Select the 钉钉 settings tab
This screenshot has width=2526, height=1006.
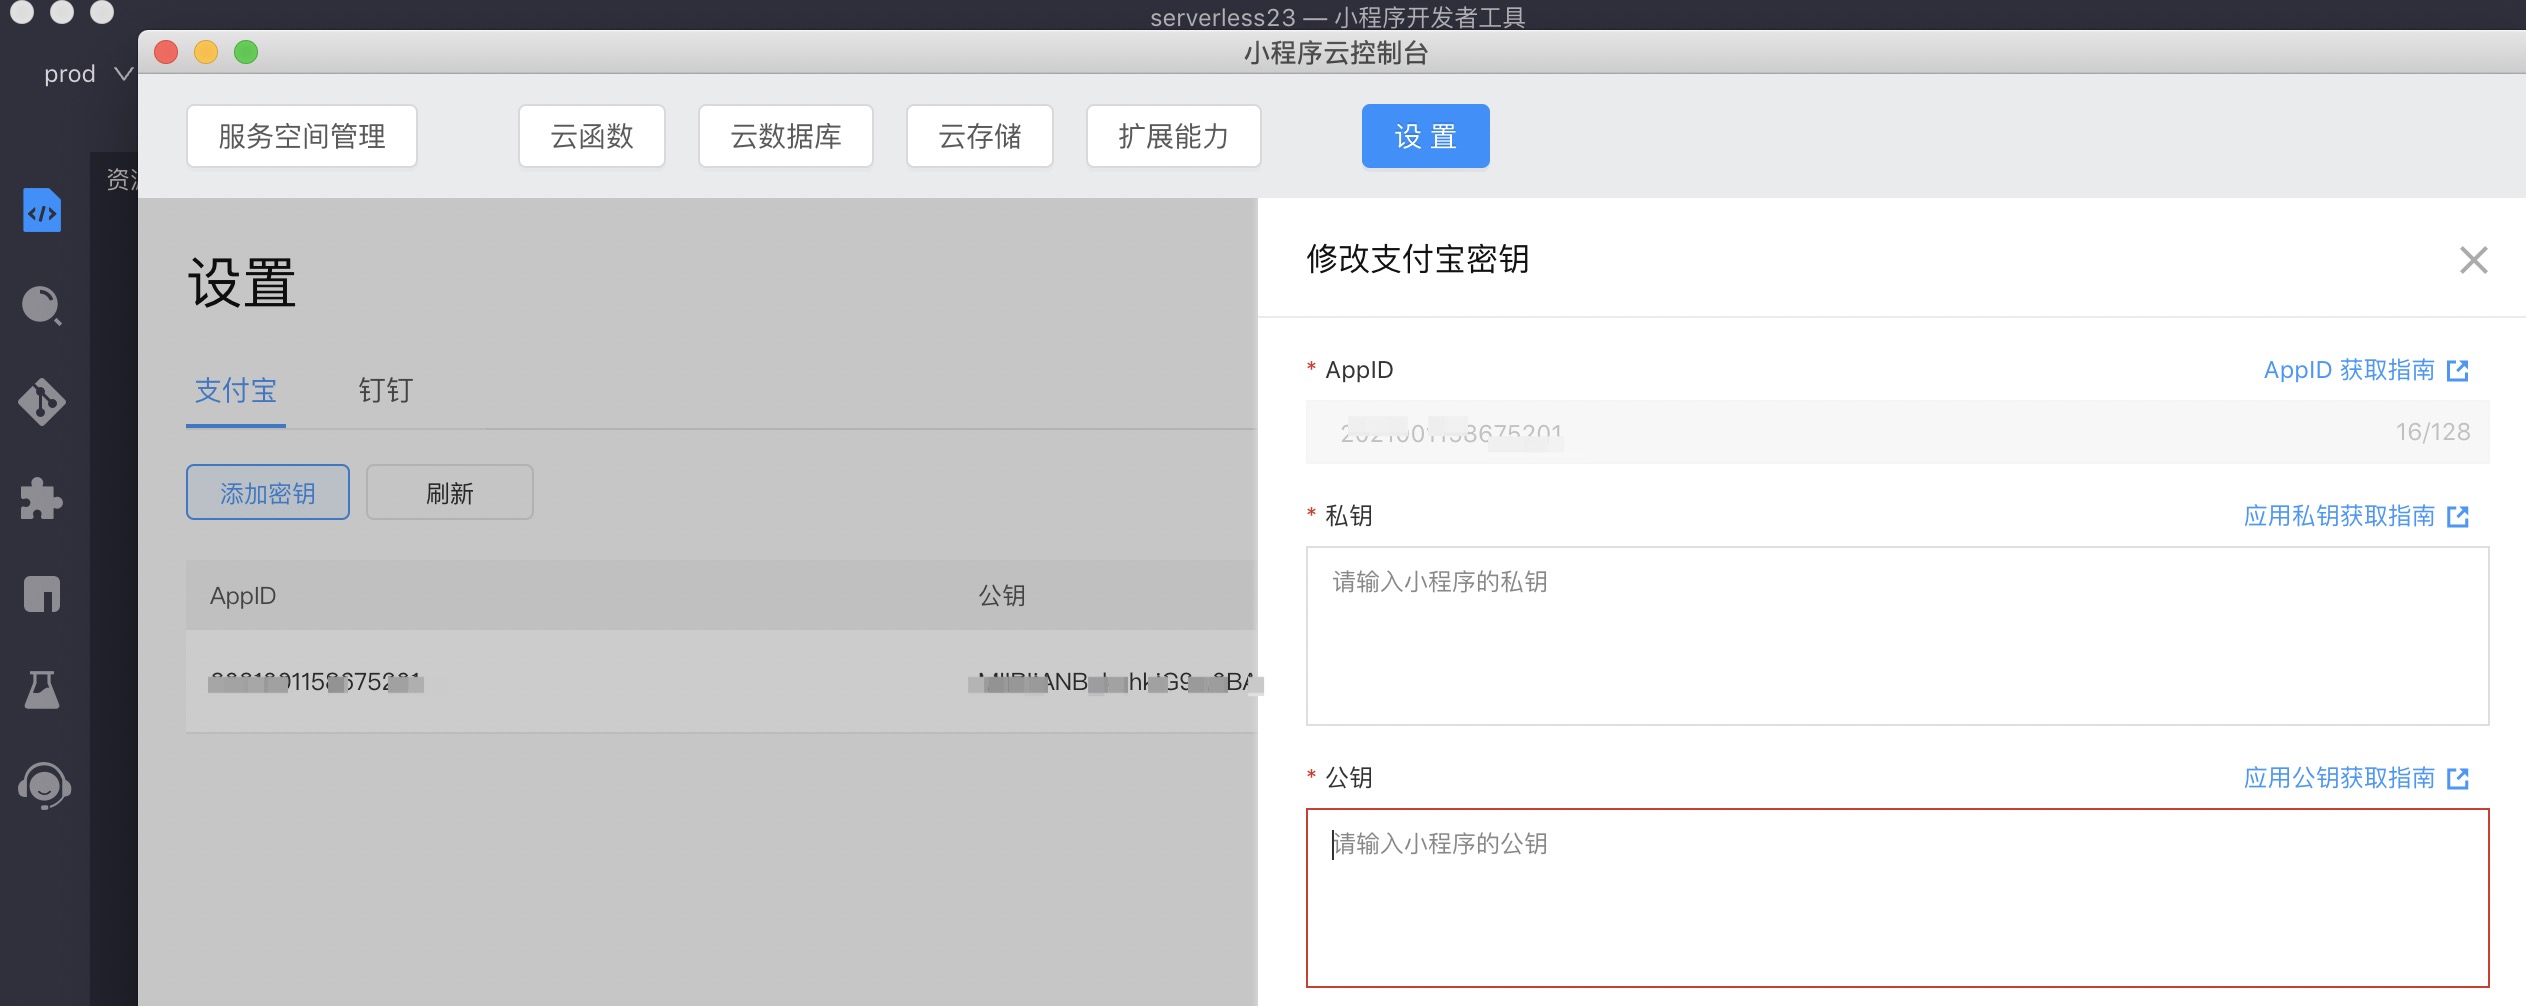[386, 391]
